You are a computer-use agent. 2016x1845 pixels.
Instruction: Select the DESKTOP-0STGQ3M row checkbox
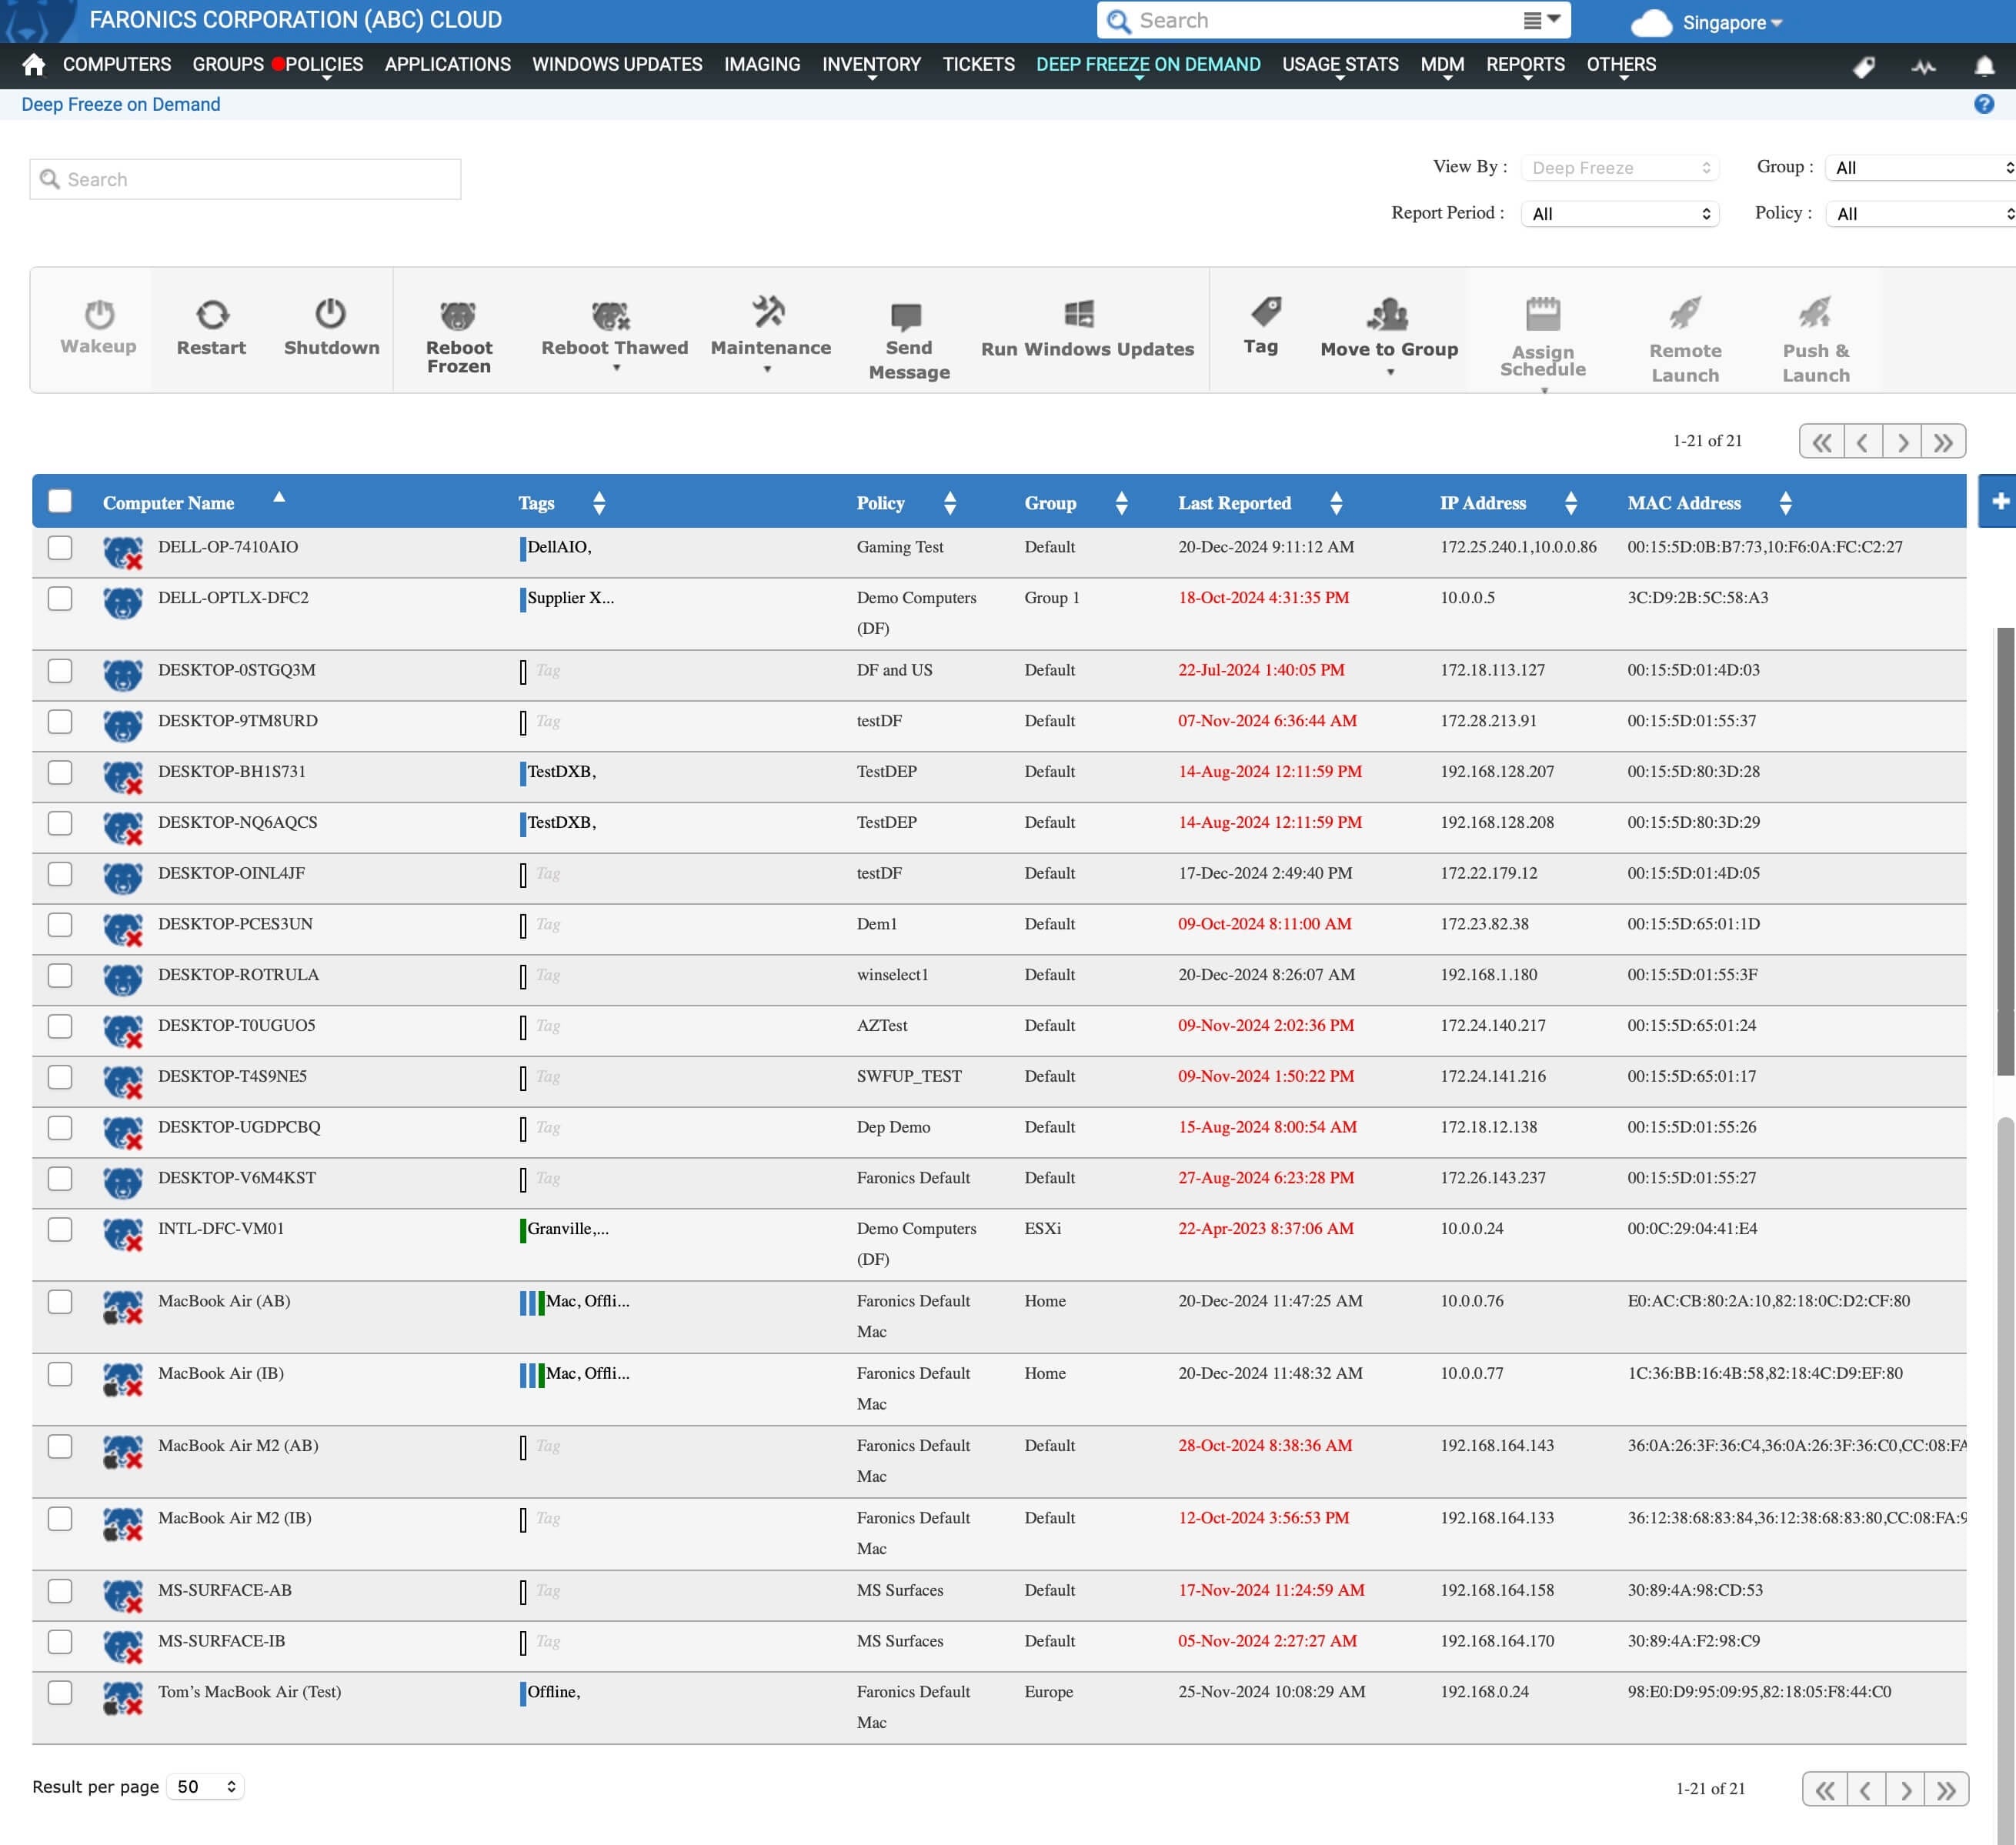[x=60, y=670]
